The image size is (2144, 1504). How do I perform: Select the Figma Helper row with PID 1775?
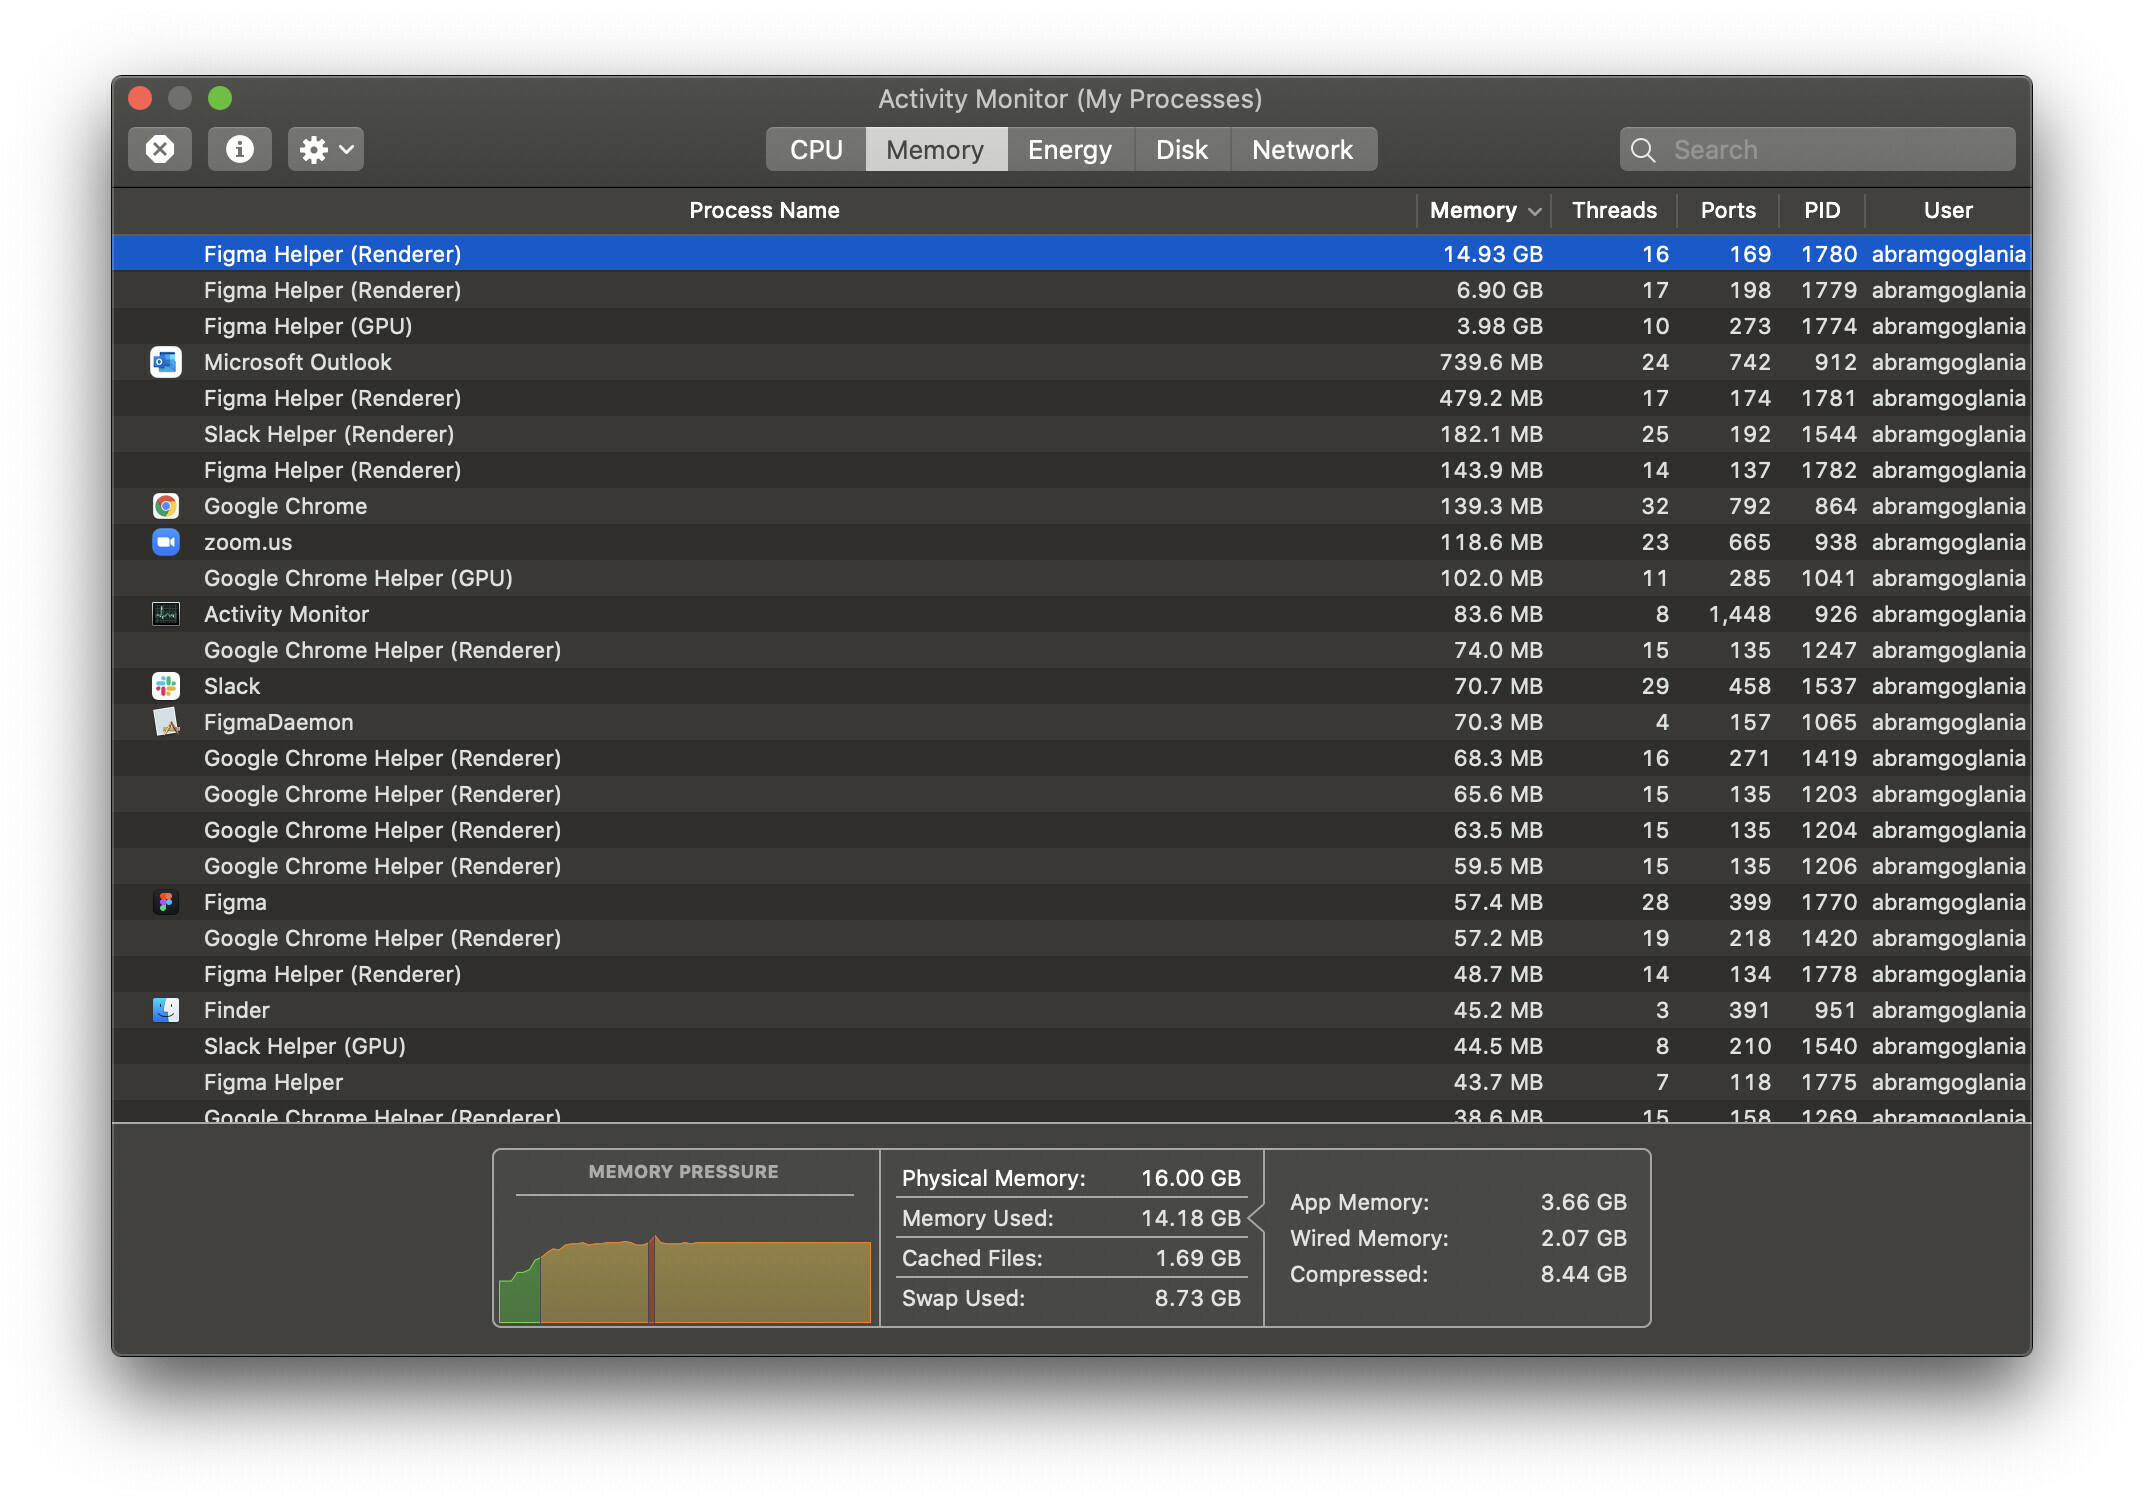coord(1072,1082)
